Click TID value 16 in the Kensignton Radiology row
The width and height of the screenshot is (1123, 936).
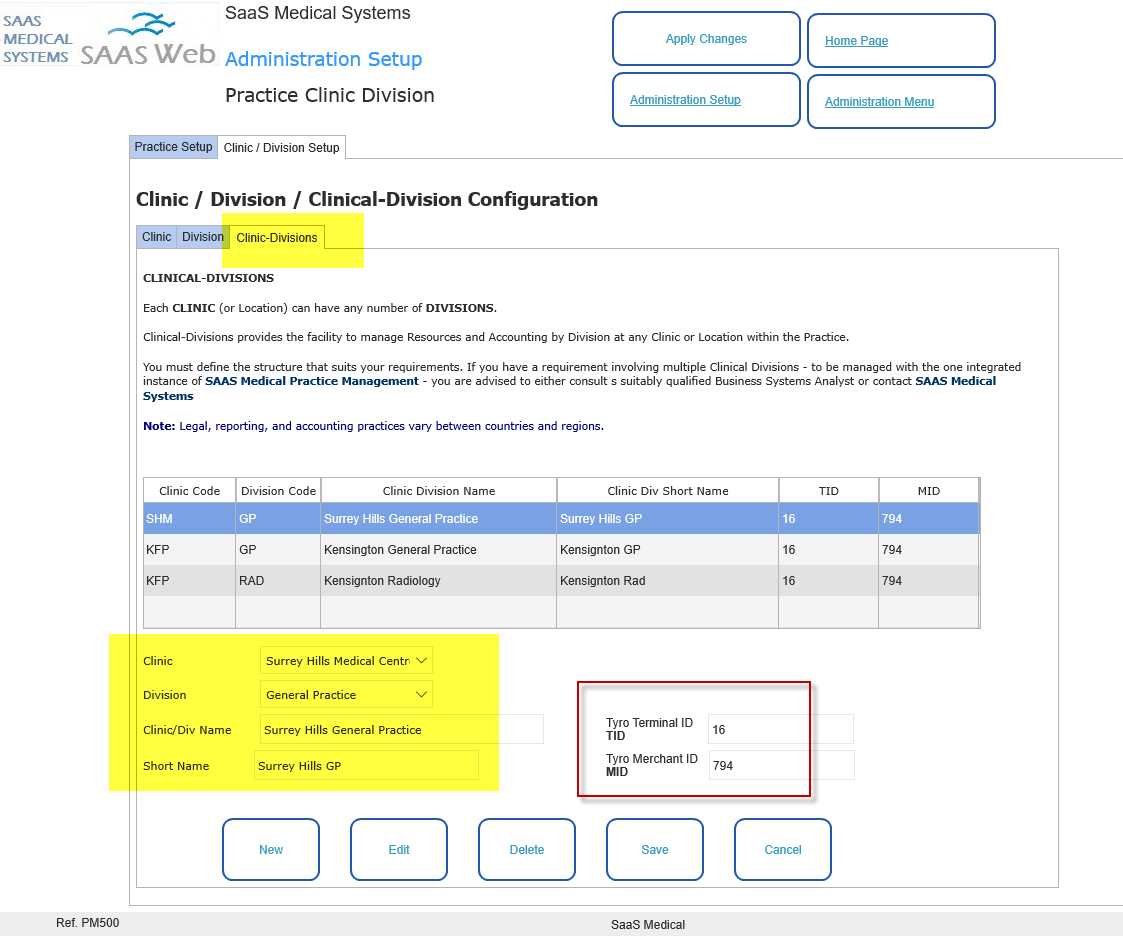point(829,581)
